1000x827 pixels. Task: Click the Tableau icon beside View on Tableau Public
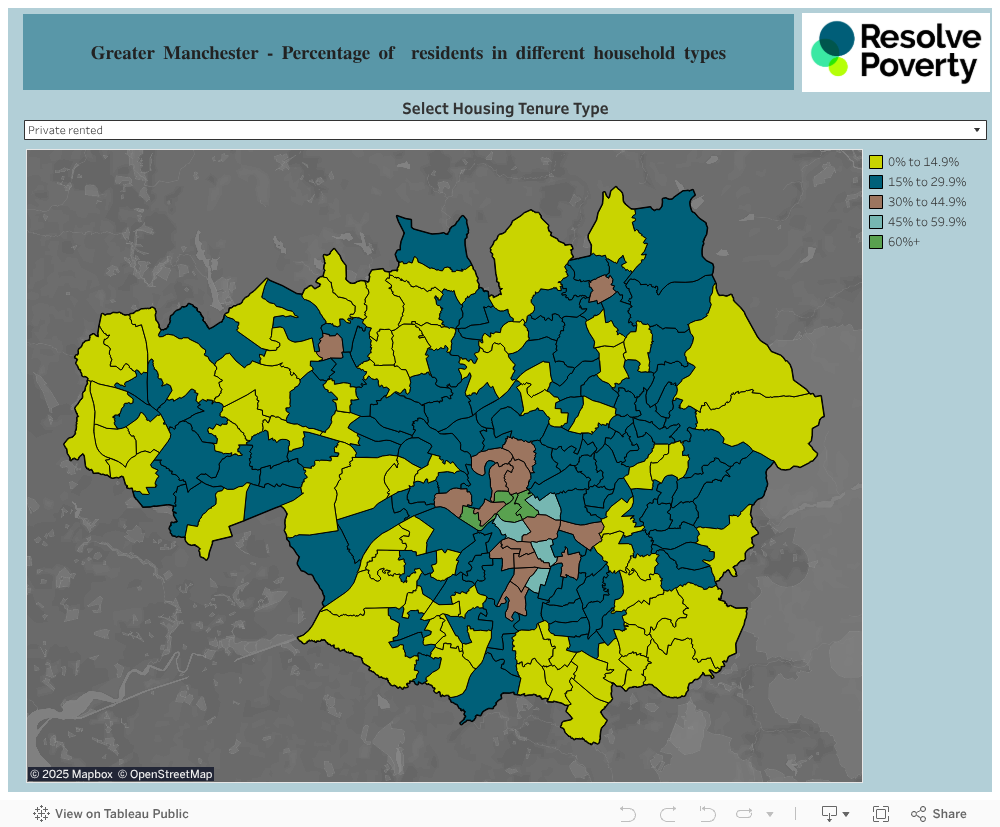point(41,814)
